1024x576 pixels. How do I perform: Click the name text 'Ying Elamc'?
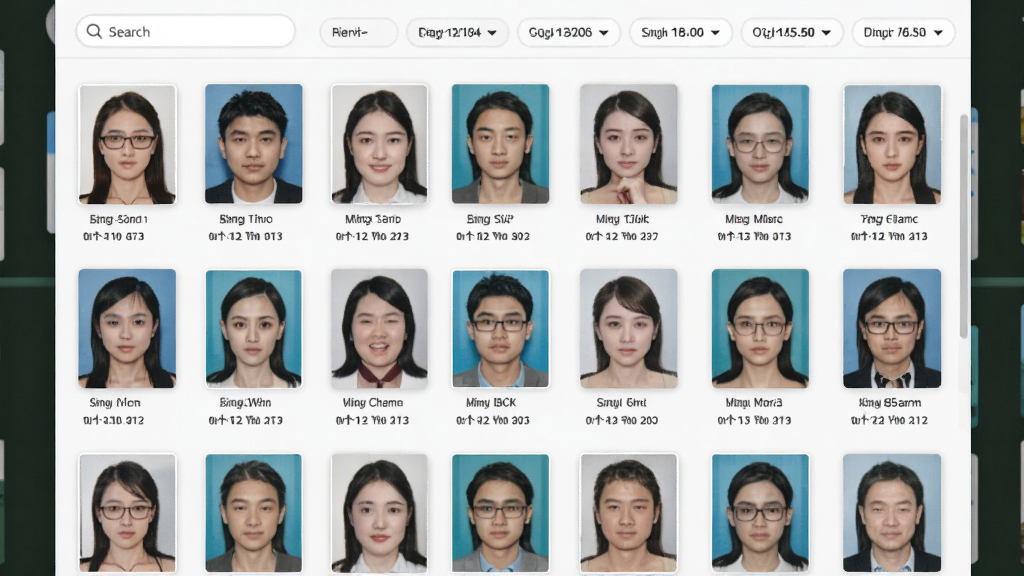(x=889, y=219)
